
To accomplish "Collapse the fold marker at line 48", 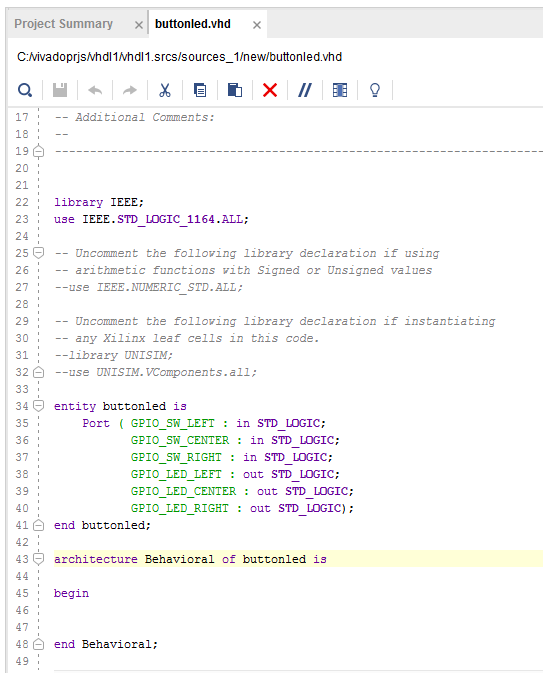I will click(x=39, y=644).
